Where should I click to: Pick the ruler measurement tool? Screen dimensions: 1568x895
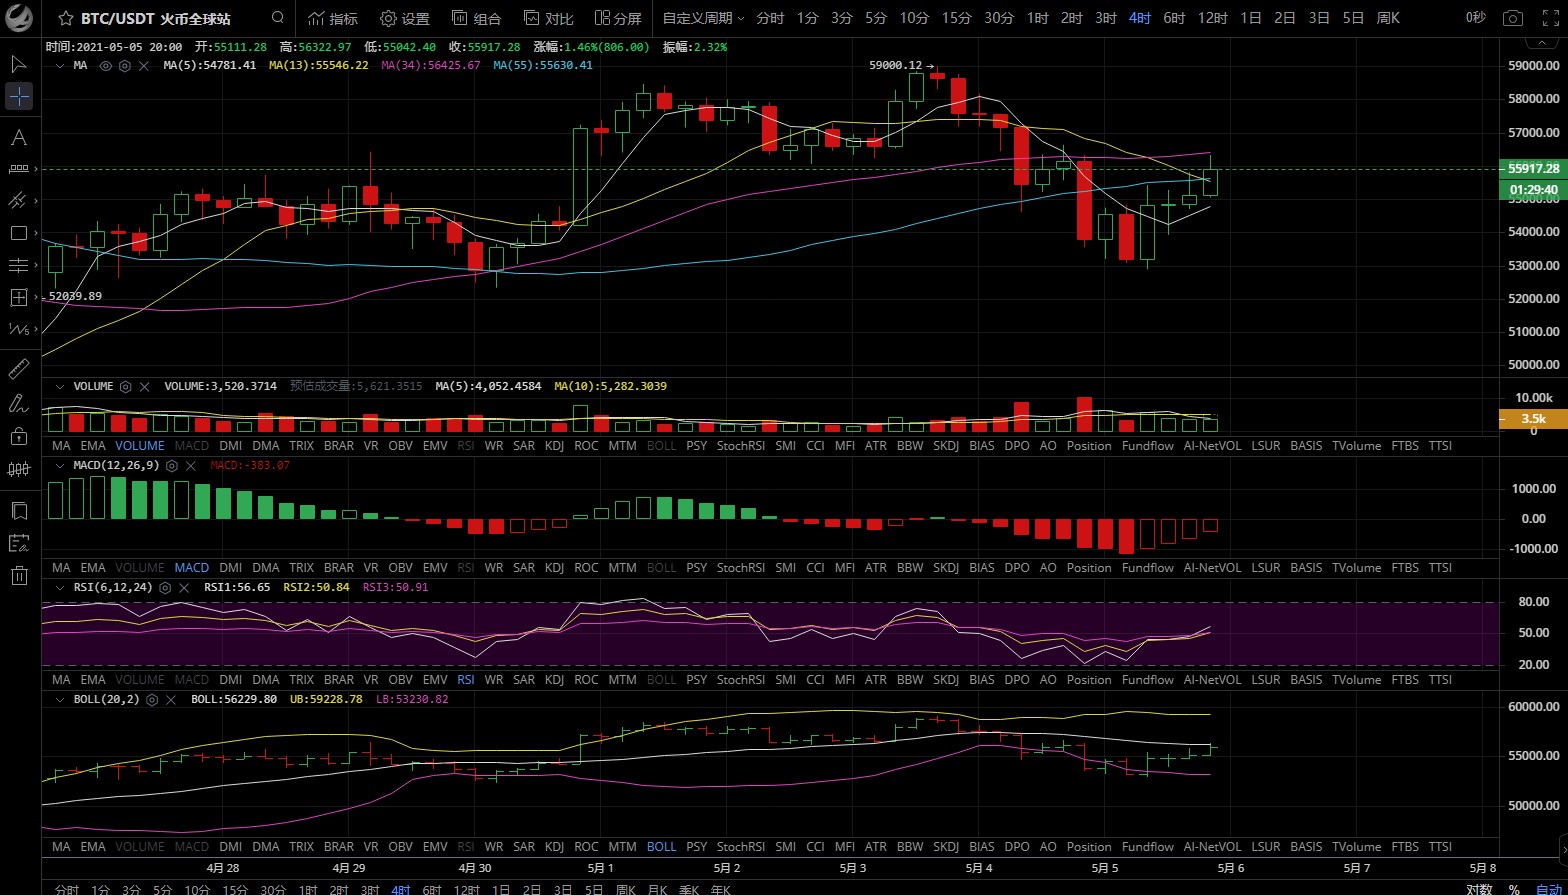(19, 369)
